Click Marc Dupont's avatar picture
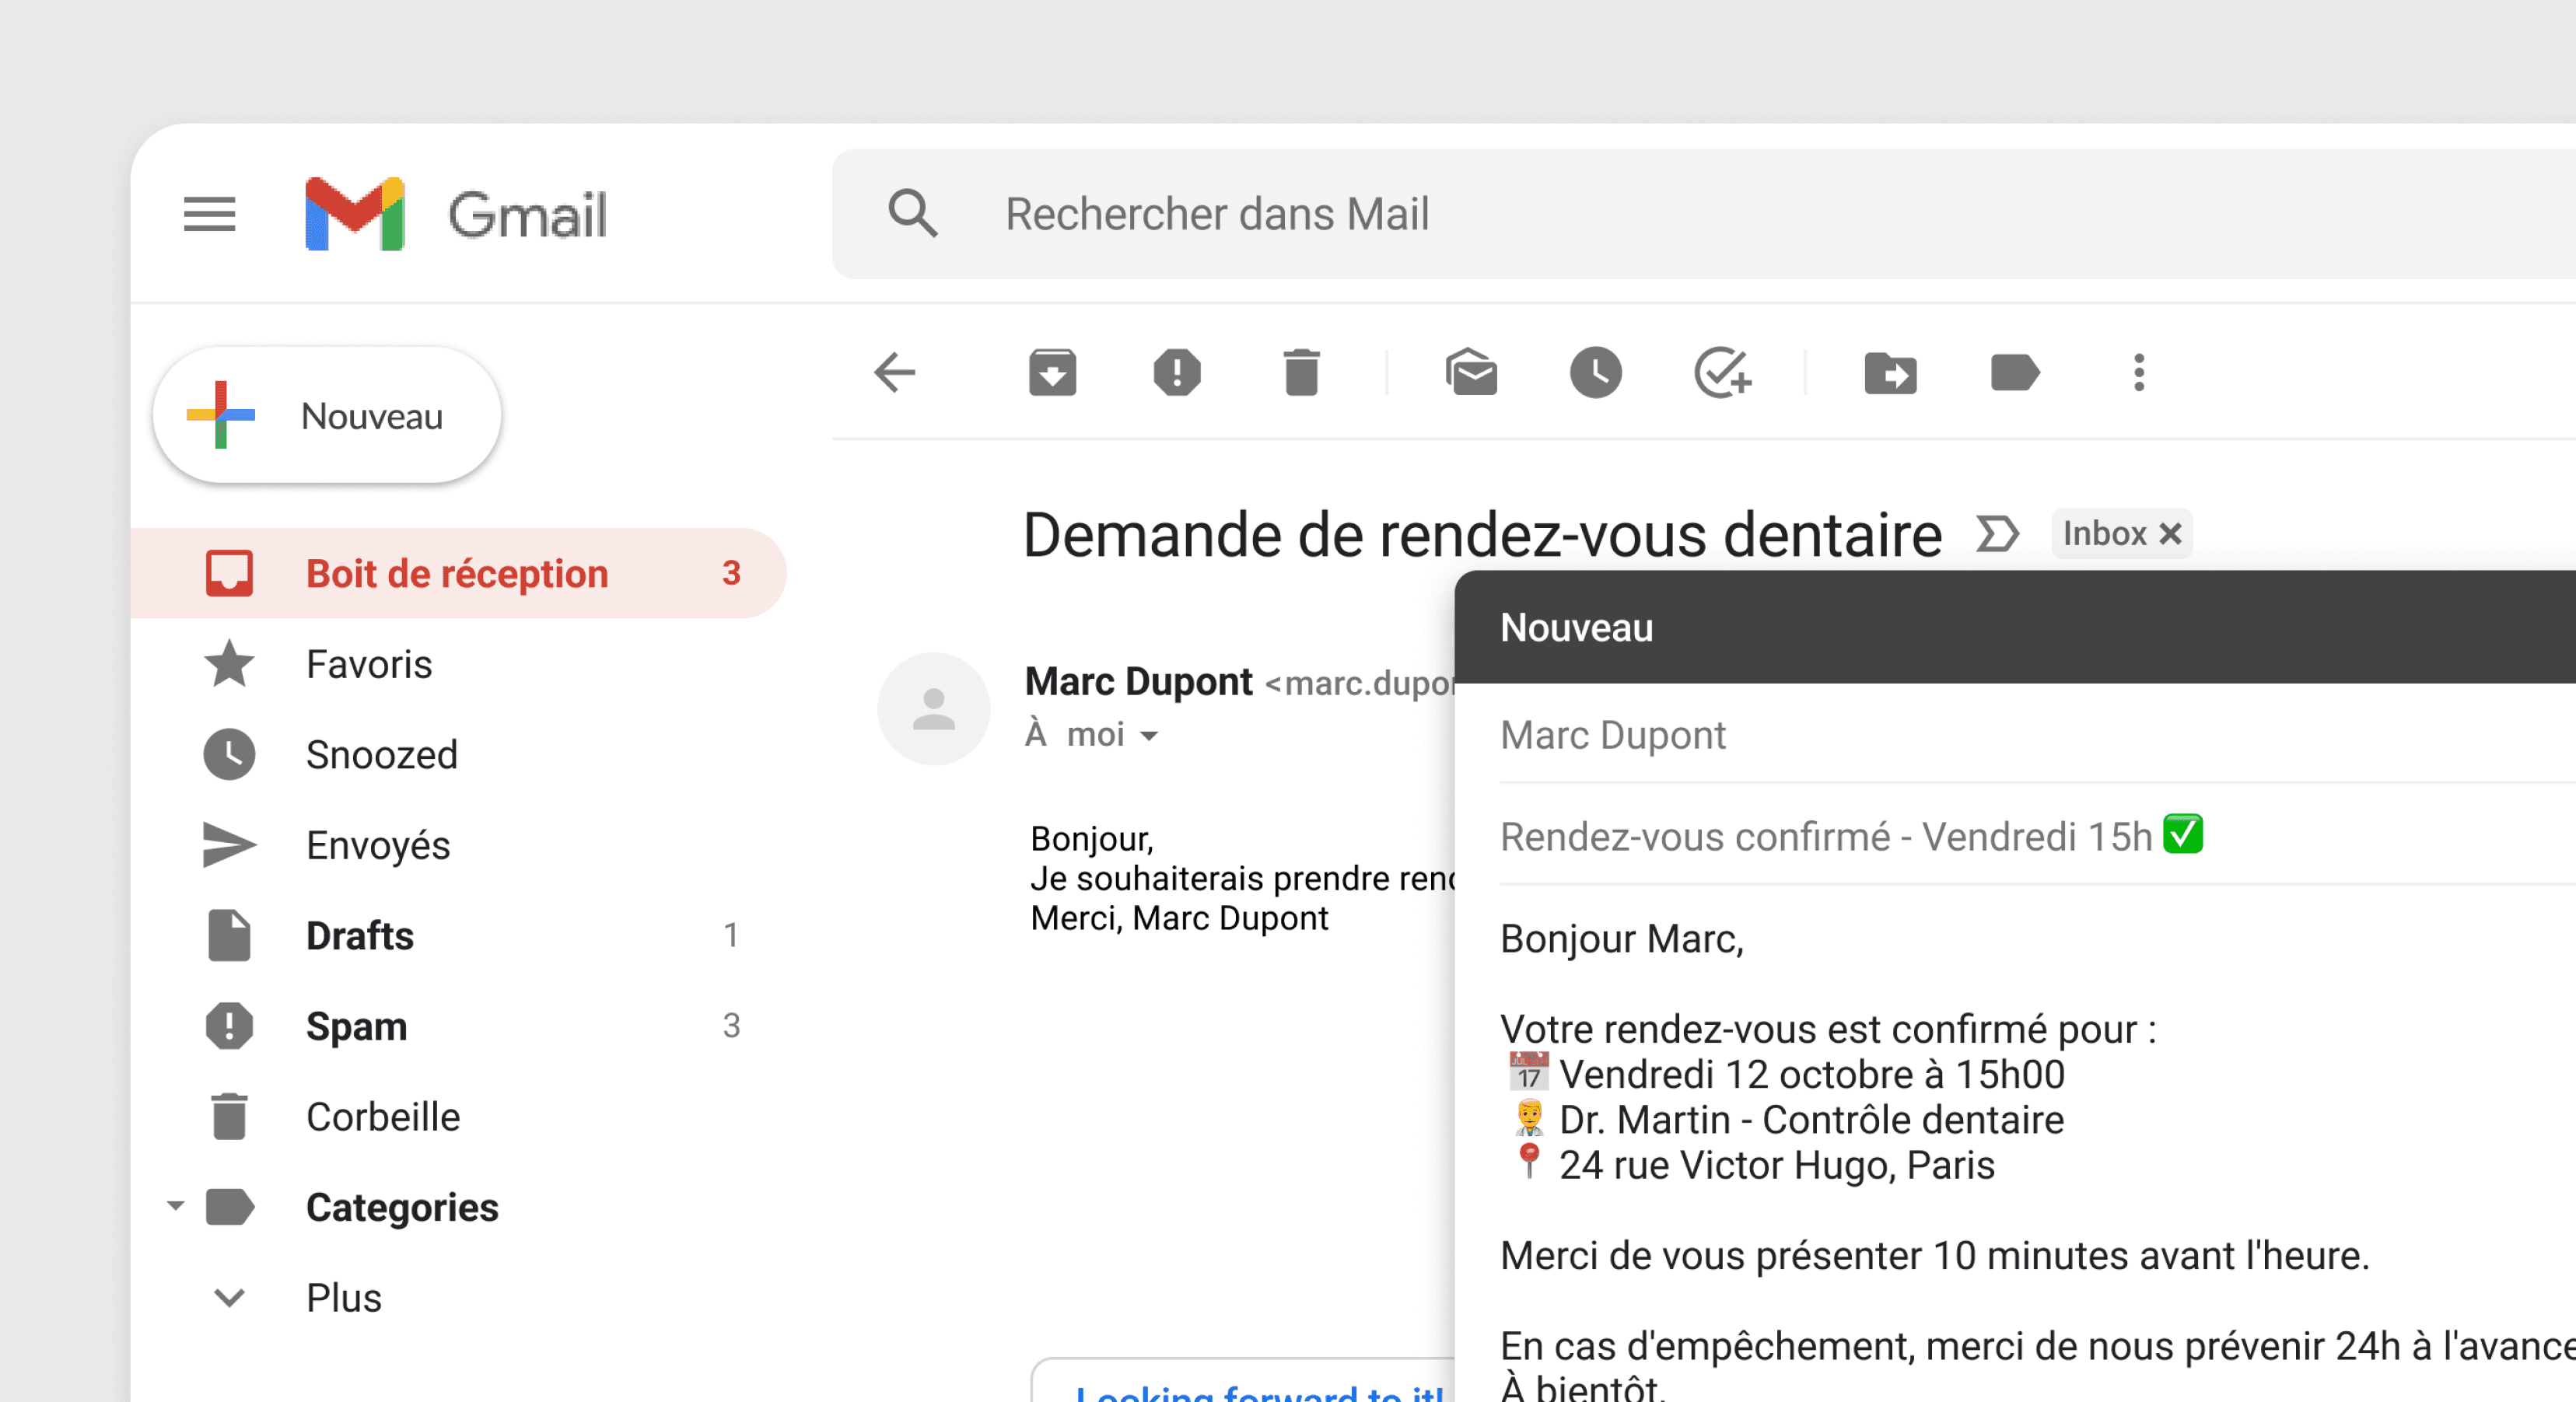This screenshot has height=1402, width=2576. click(x=934, y=709)
